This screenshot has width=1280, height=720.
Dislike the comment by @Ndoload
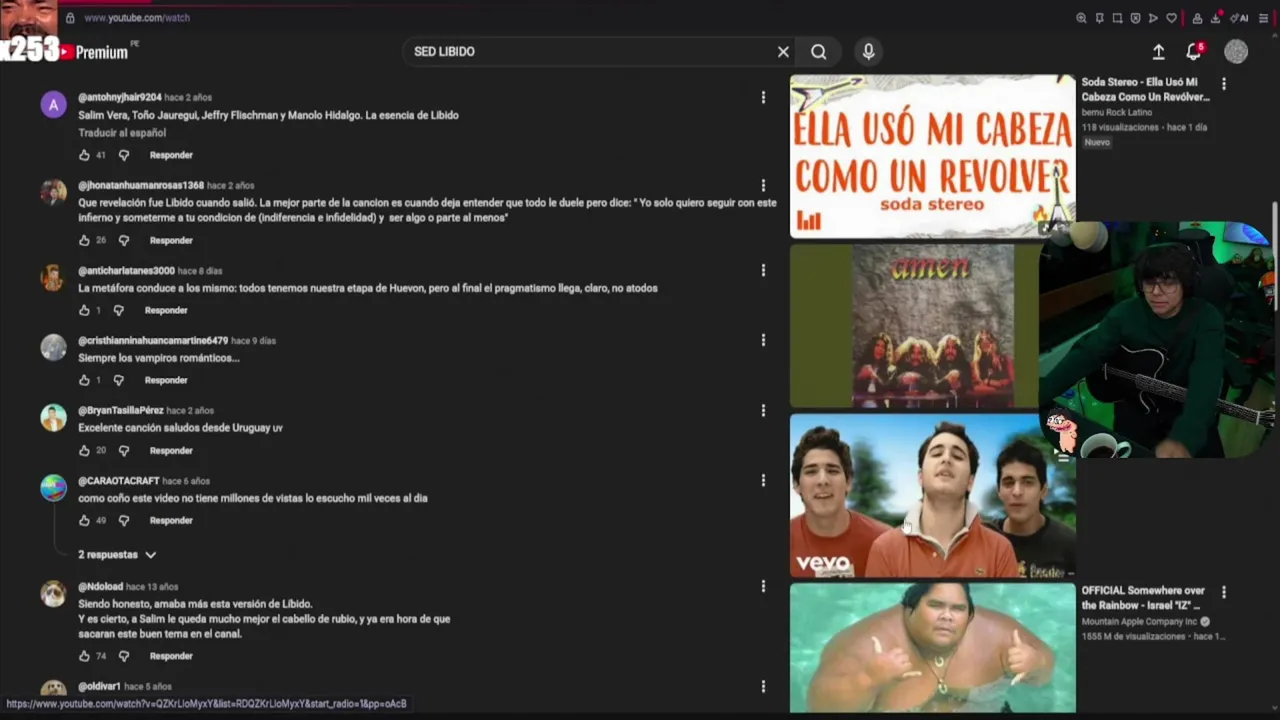[x=124, y=656]
